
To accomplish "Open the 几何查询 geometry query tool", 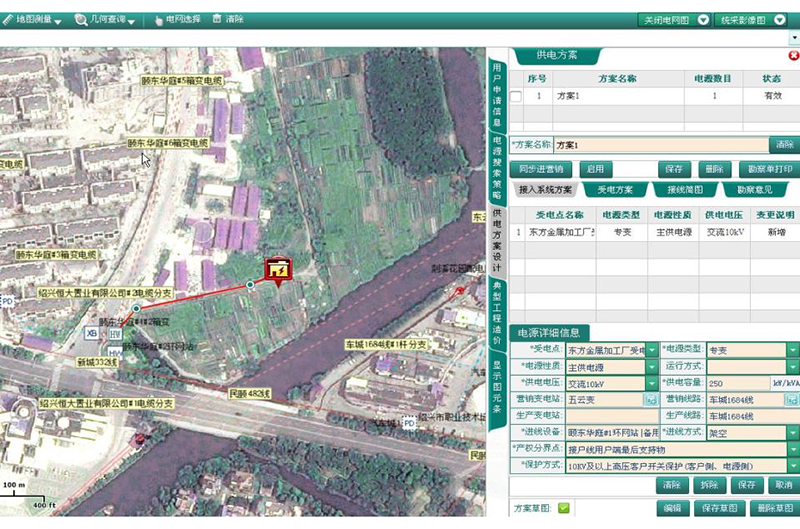I will point(105,20).
